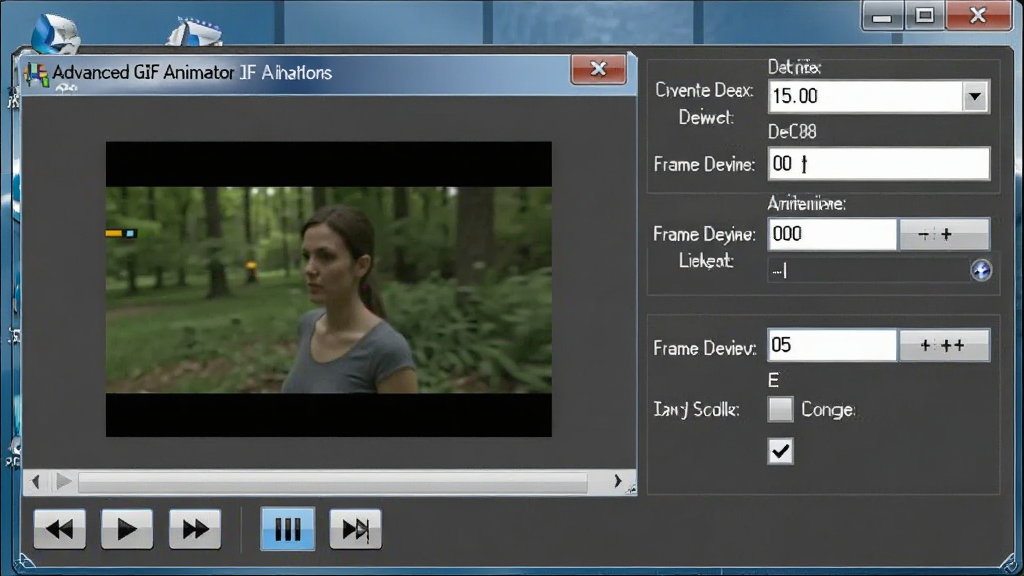Start playback with the play button
Image resolution: width=1024 pixels, height=576 pixels.
(x=127, y=528)
